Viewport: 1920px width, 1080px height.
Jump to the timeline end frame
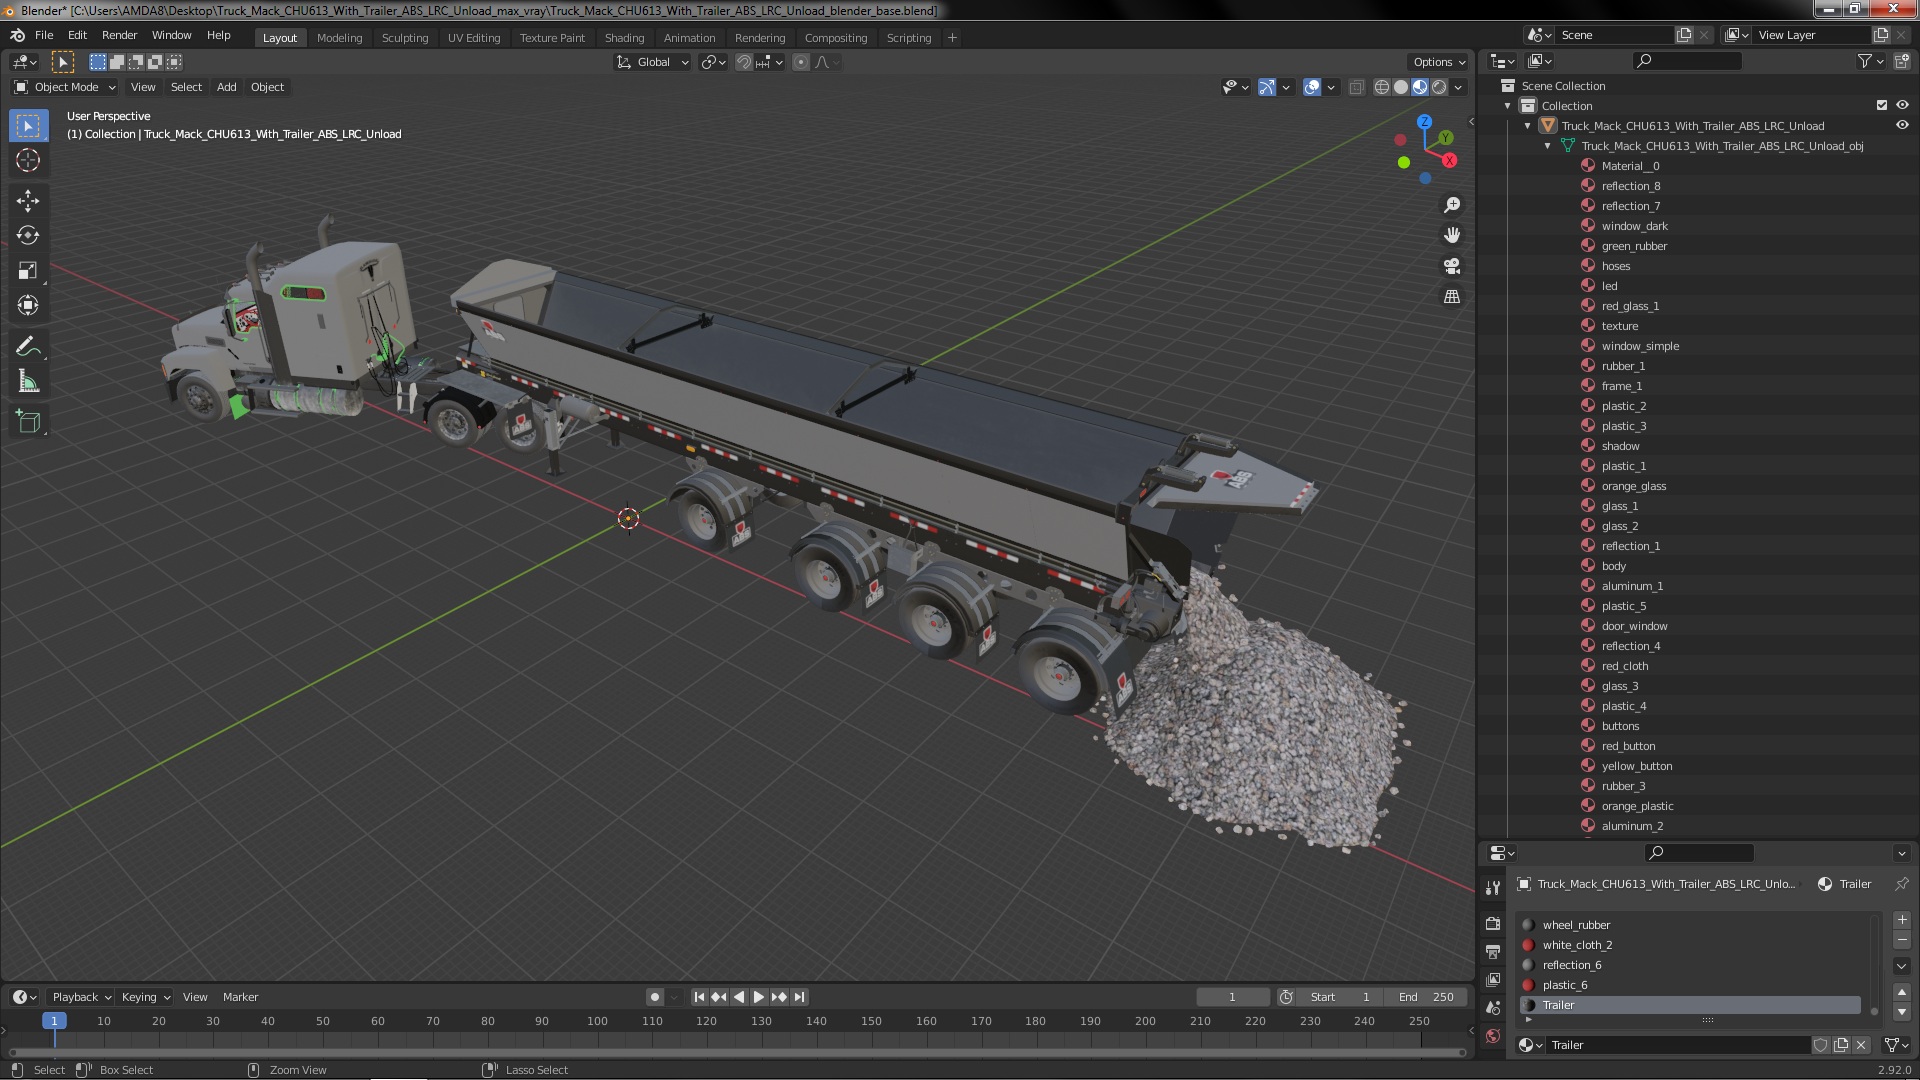tap(799, 997)
